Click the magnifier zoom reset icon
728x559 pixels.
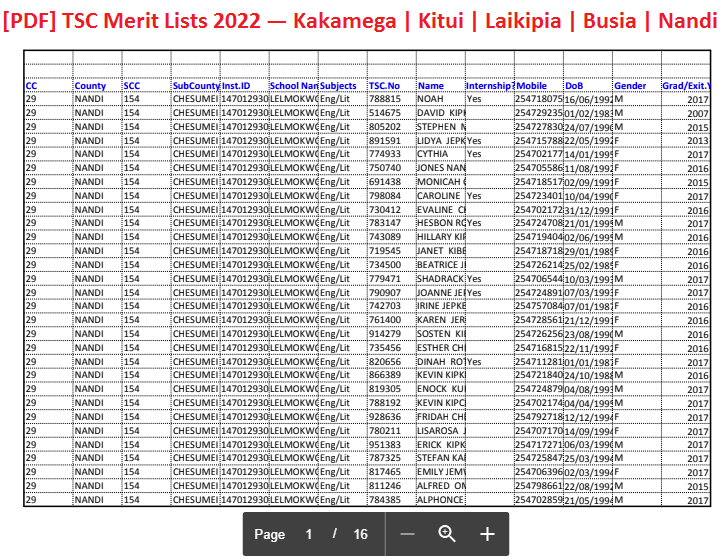(x=447, y=534)
